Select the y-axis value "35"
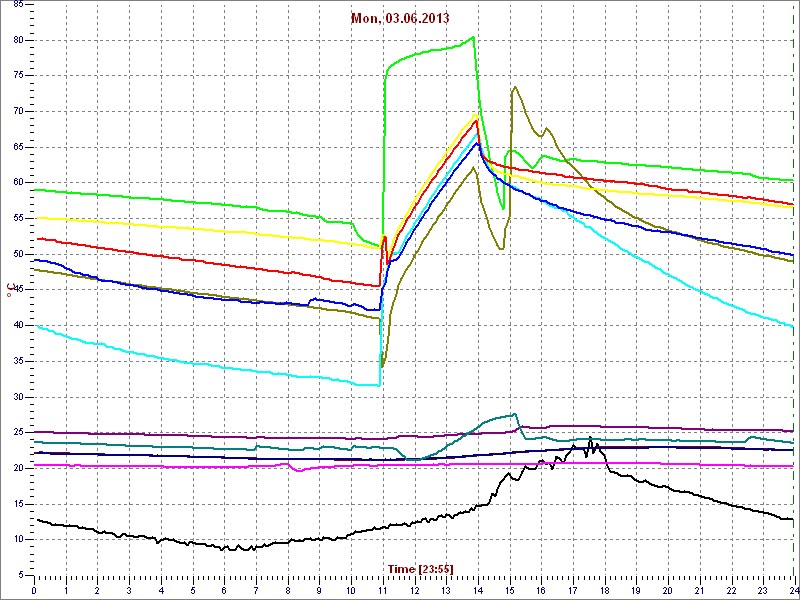Viewport: 800px width, 600px height. (18, 361)
